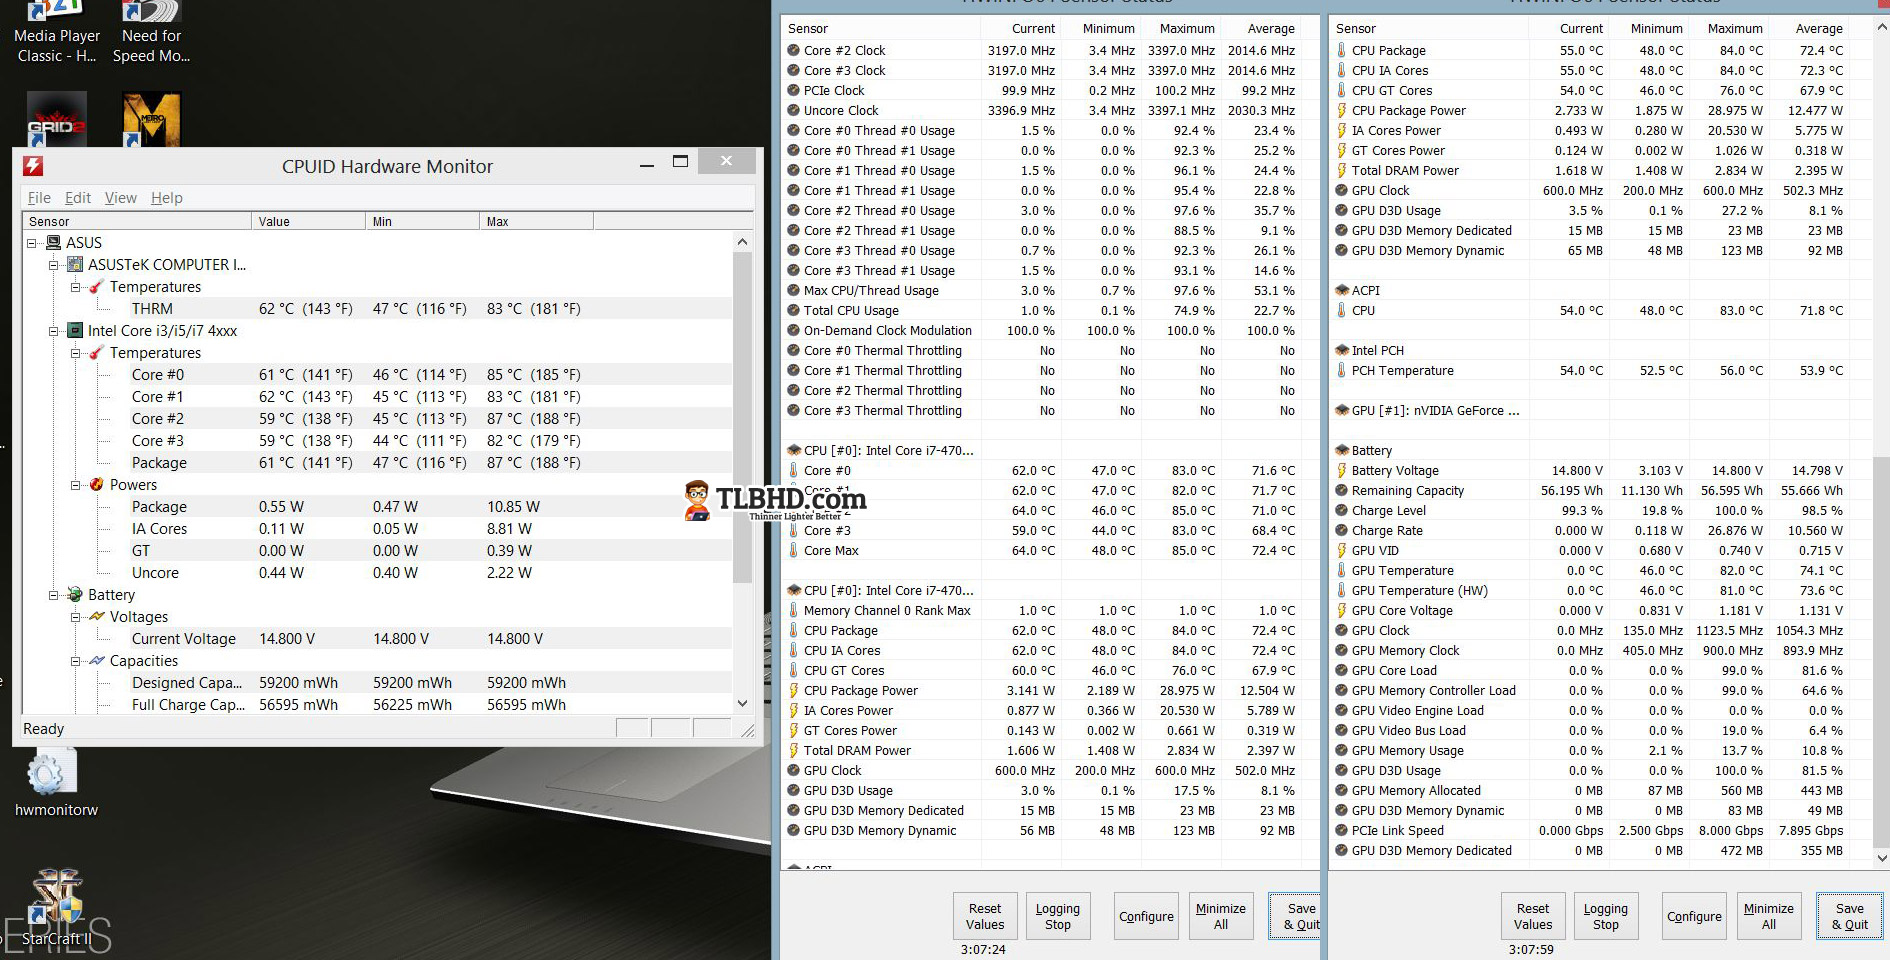Viewport: 1890px width, 960px height.
Task: Click Logging Stop in the left sensor window
Action: (x=1058, y=916)
